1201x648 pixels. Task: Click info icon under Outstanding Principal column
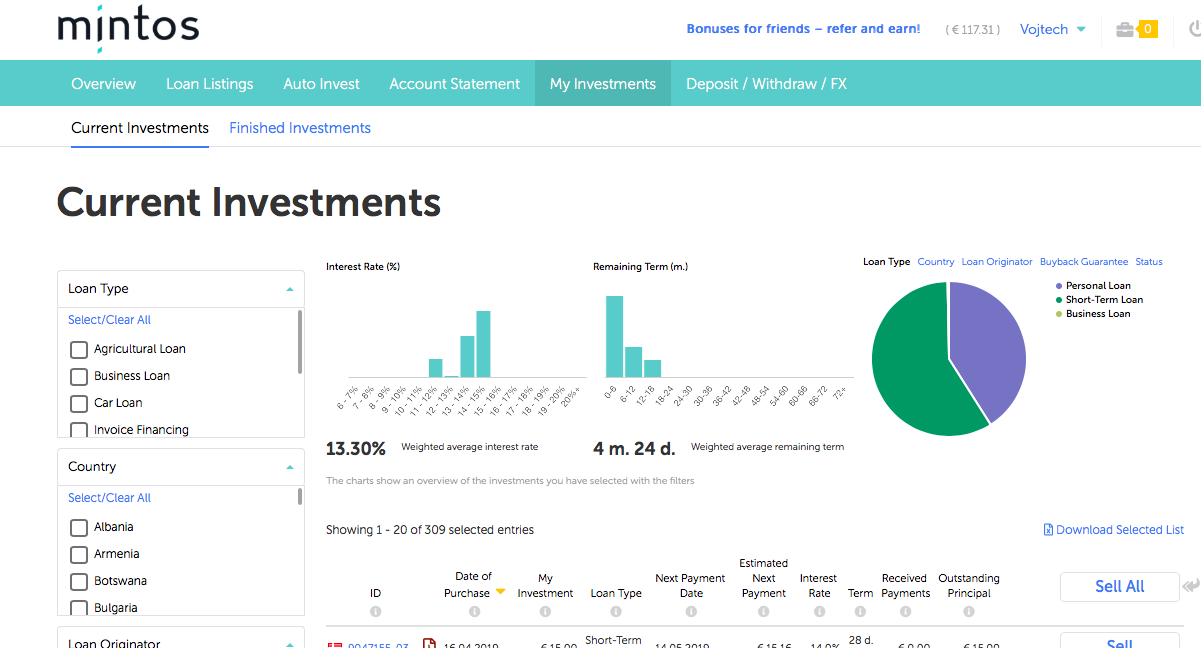click(x=968, y=612)
